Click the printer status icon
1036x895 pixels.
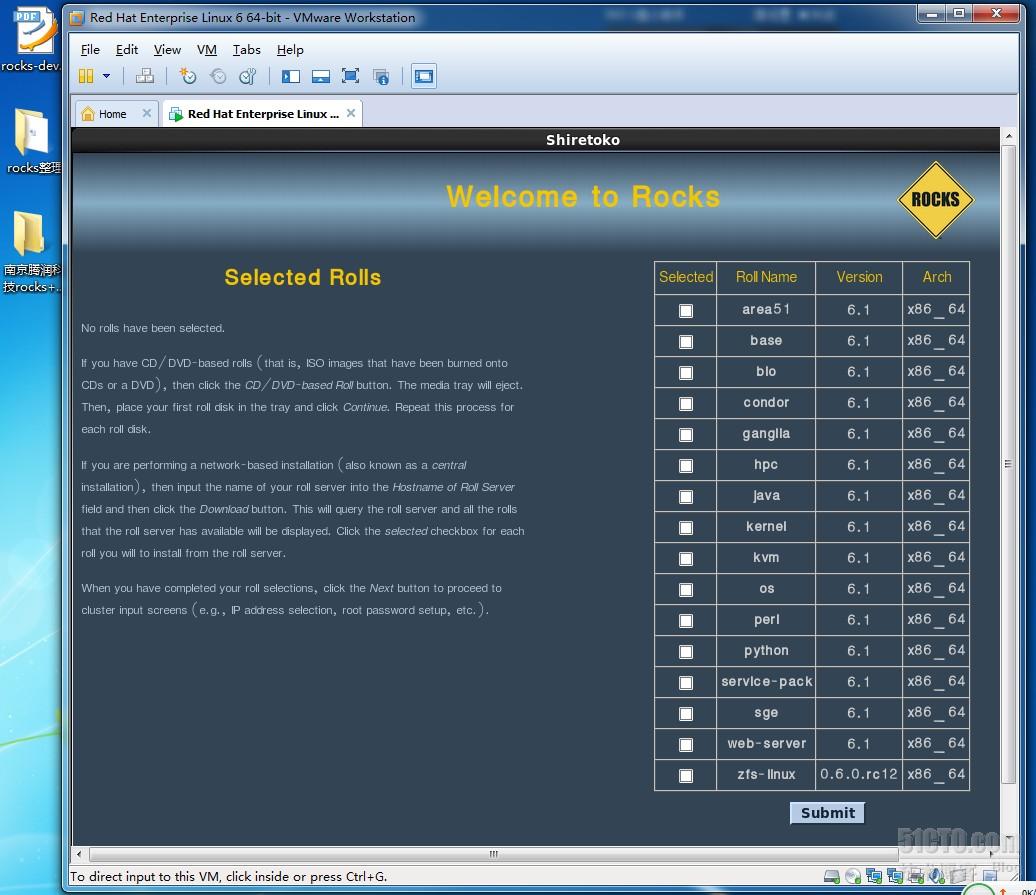pos(916,877)
